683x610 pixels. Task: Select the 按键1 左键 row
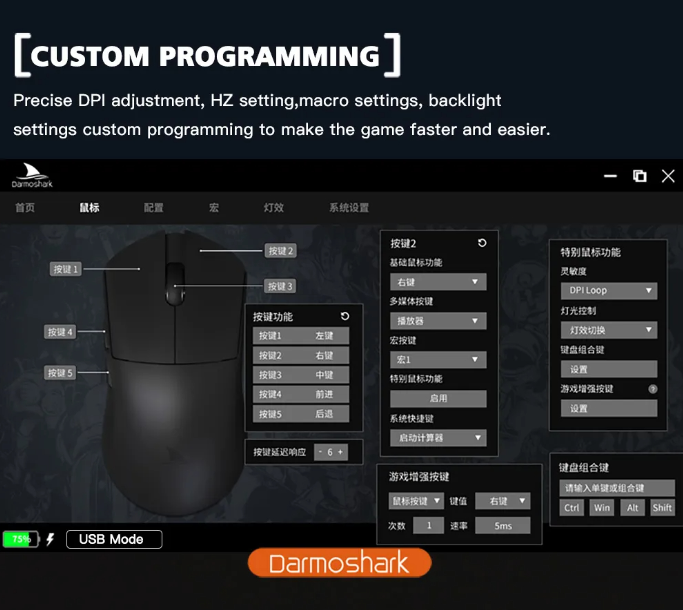pos(301,336)
